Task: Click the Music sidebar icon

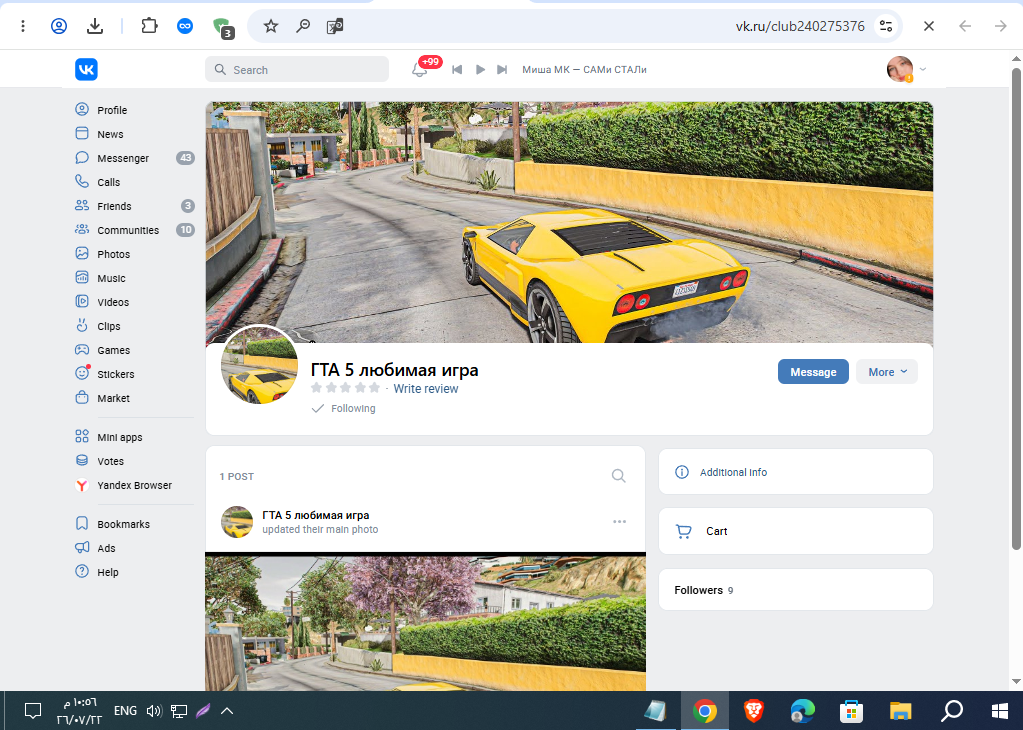Action: coord(82,277)
